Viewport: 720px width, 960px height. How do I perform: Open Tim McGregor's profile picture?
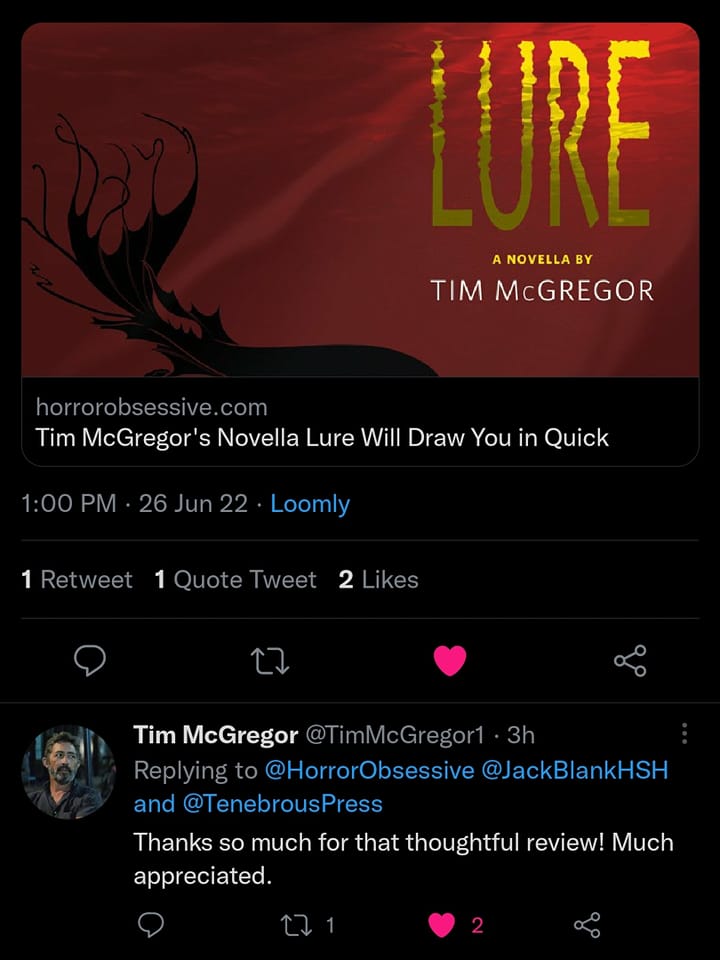point(68,771)
